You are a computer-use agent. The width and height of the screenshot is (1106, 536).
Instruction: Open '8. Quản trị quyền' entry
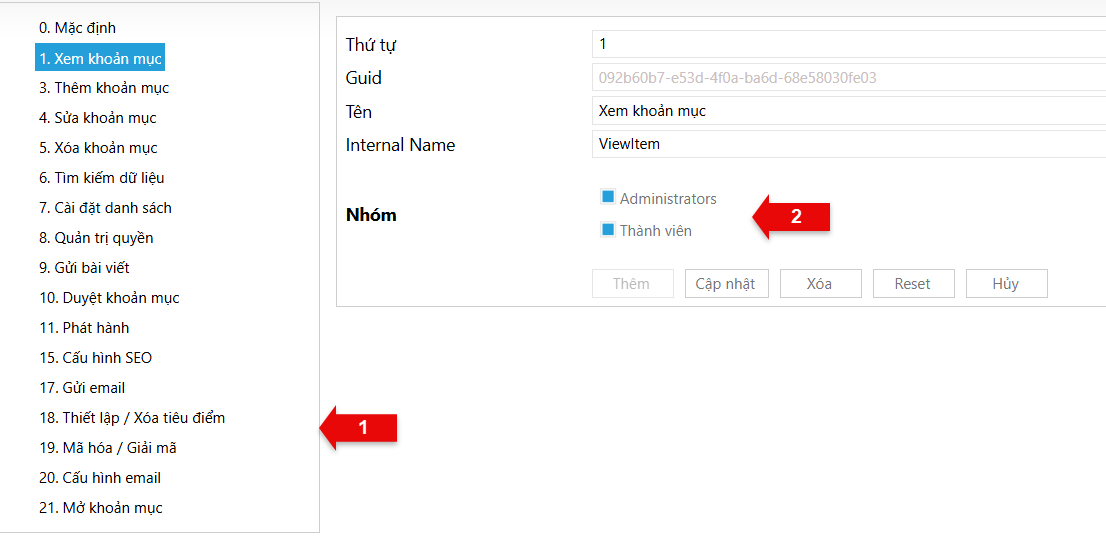pos(96,238)
